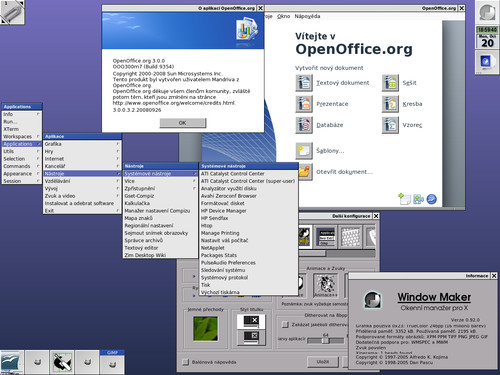500x375 pixels.
Task: Open the Šablony templates icon
Action: click(x=304, y=151)
